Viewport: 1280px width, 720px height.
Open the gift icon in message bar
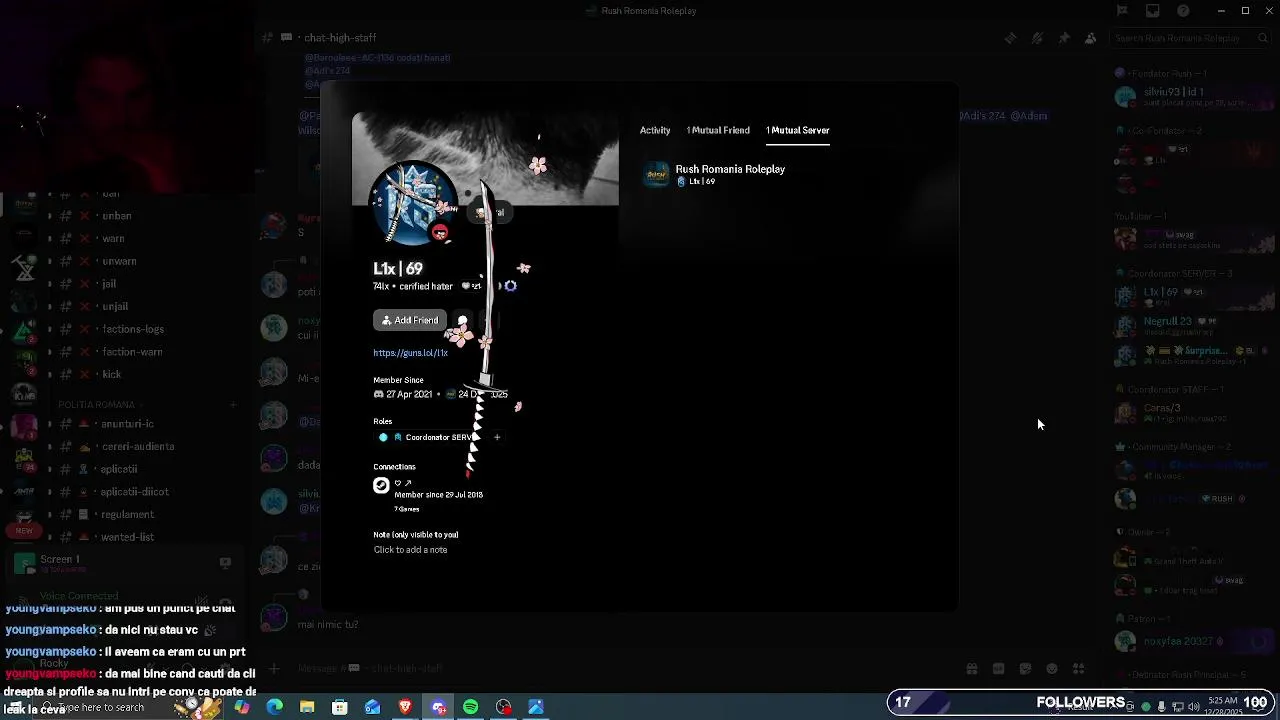971,669
